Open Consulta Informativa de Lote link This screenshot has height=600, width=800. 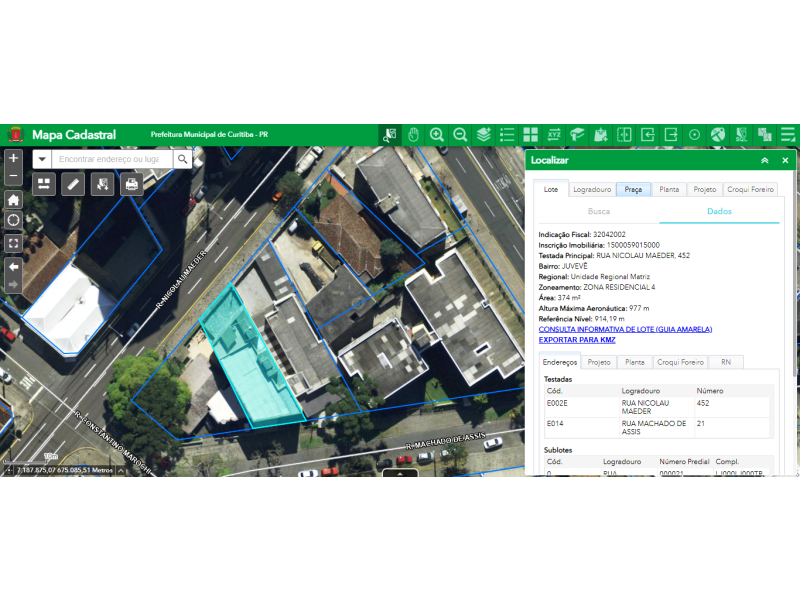625,329
